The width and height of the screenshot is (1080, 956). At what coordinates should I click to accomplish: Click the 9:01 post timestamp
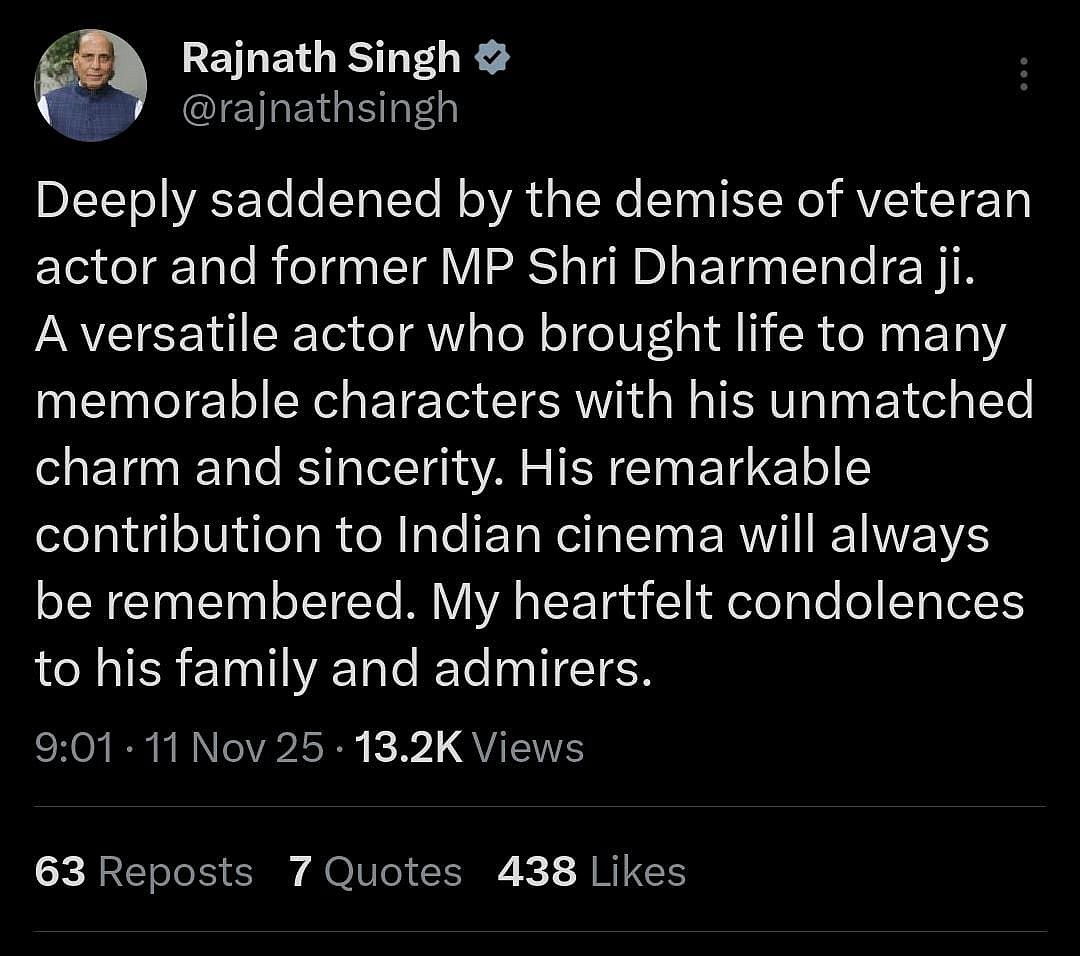[75, 747]
